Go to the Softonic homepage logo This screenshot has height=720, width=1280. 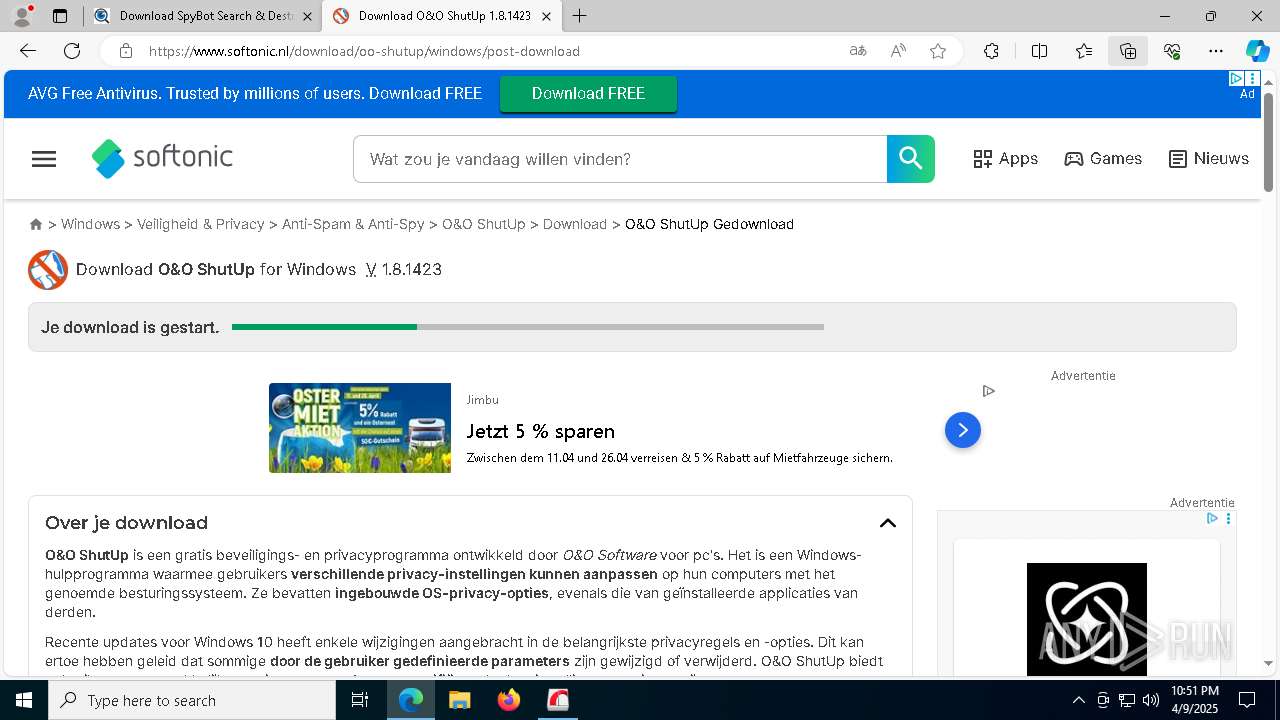[162, 158]
